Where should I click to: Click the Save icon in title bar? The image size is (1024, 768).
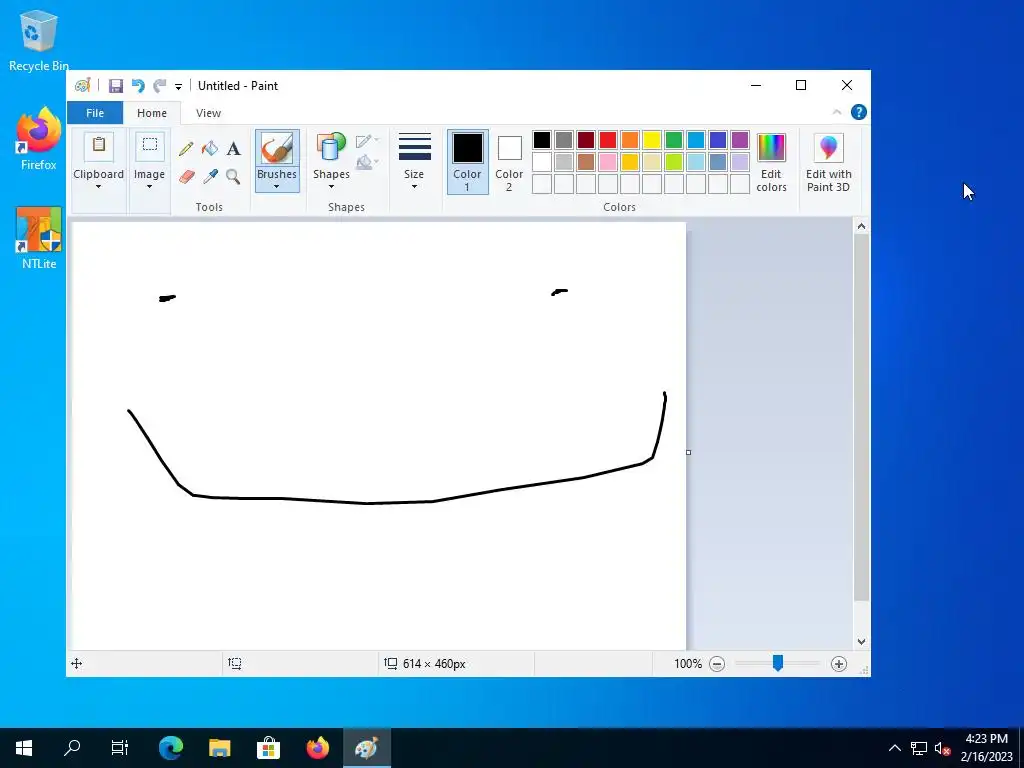tap(116, 86)
